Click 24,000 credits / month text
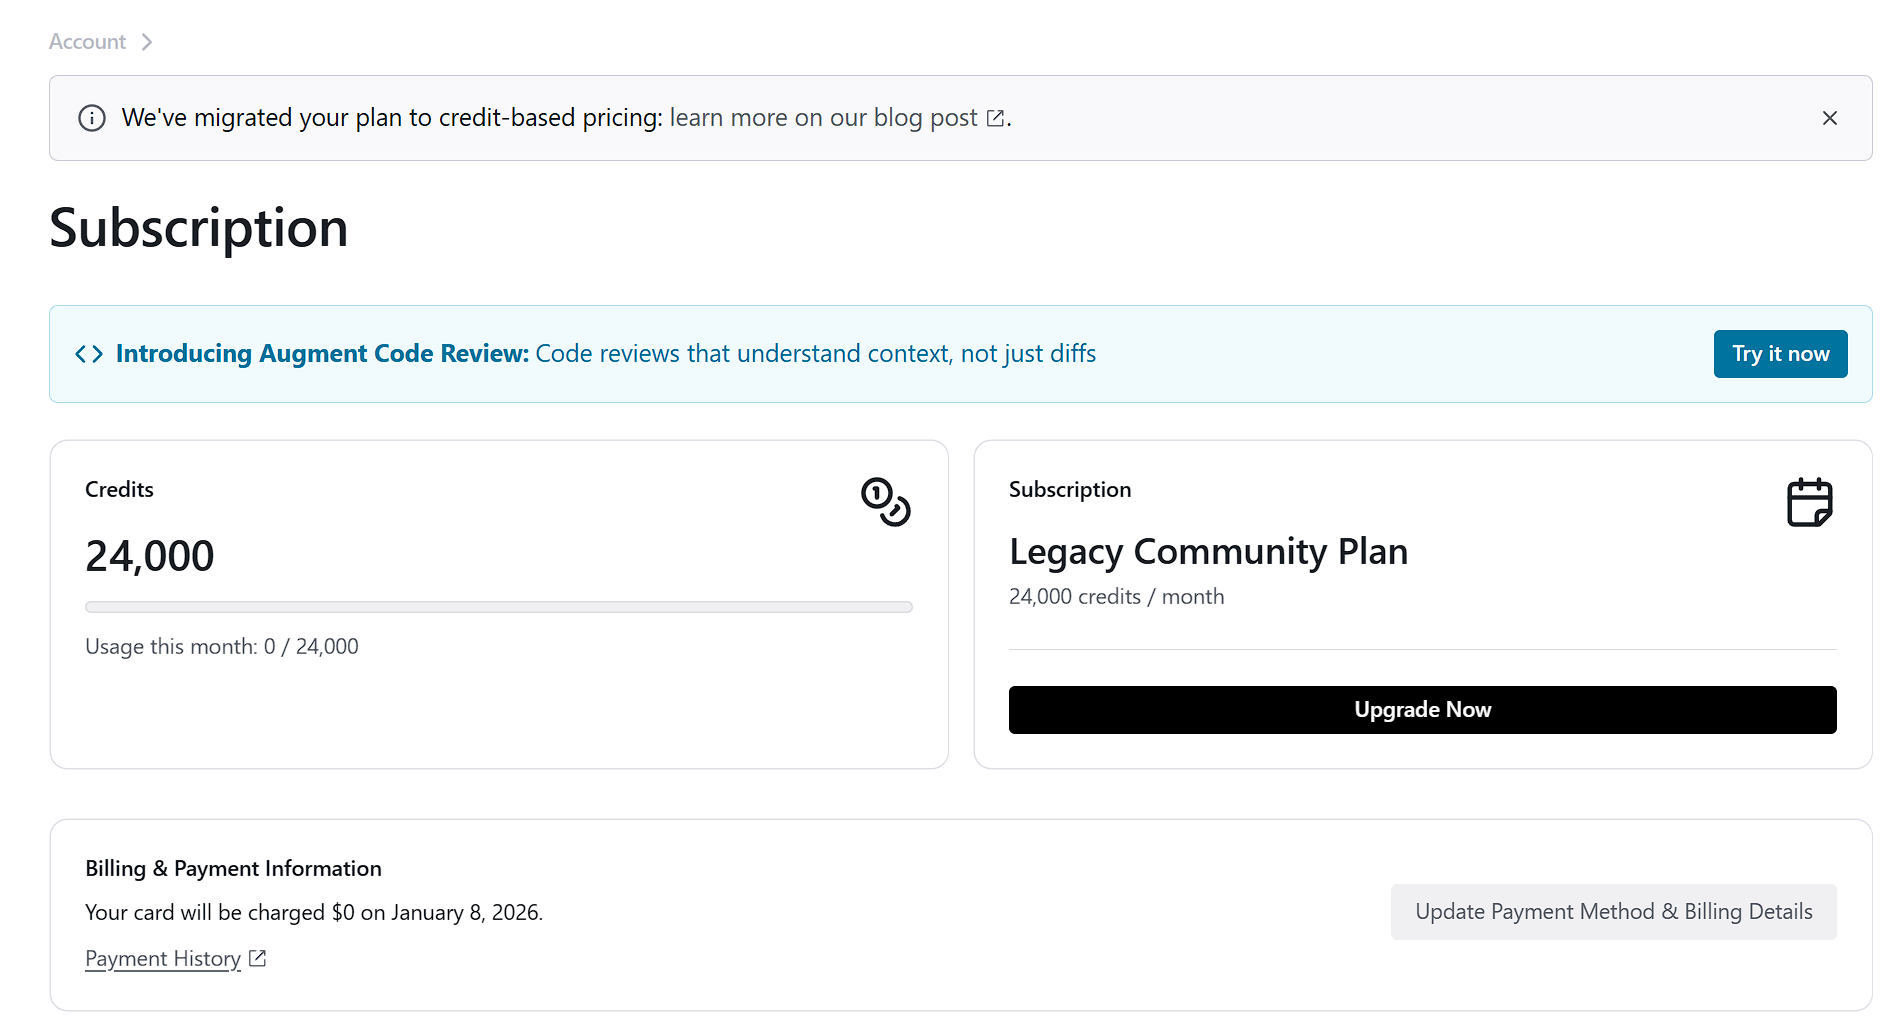The height and width of the screenshot is (1028, 1882). click(x=1116, y=597)
